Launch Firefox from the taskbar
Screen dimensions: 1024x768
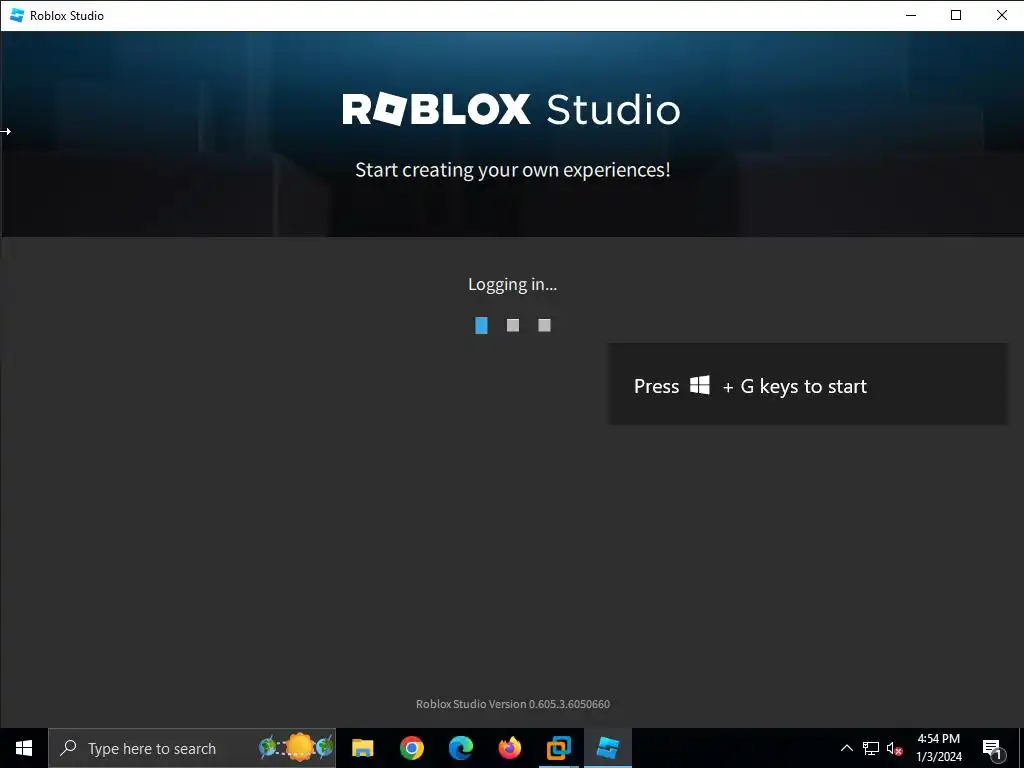coord(509,748)
